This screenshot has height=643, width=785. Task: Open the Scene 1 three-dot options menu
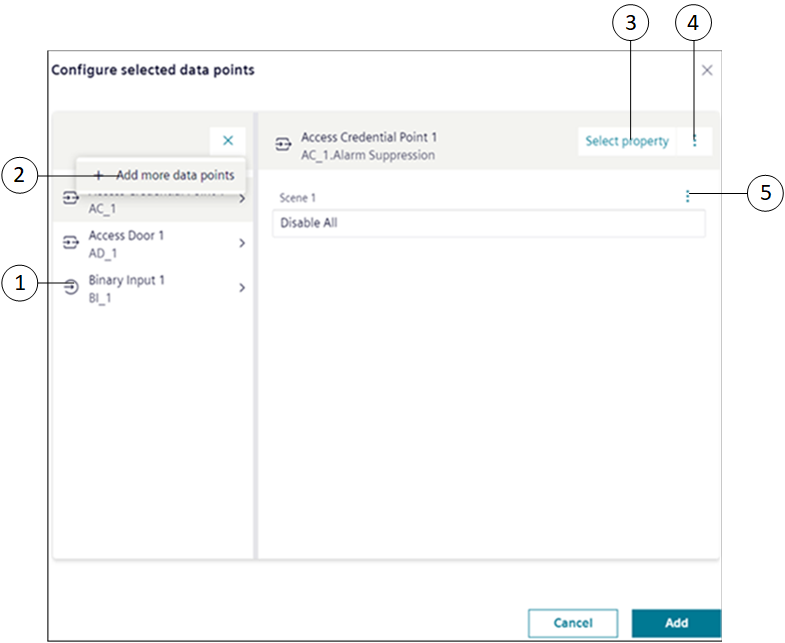tap(687, 197)
